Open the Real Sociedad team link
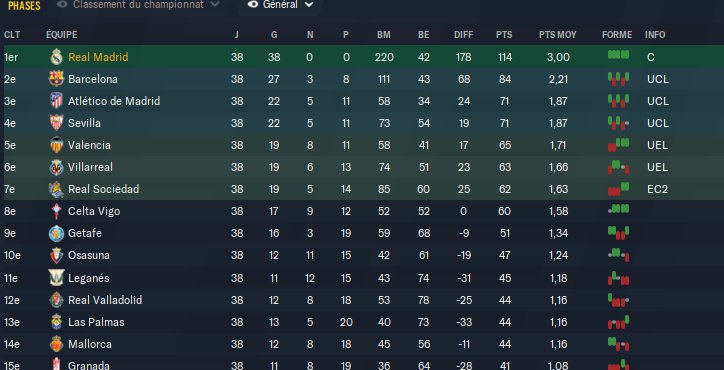Image resolution: width=724 pixels, height=370 pixels. click(x=103, y=189)
